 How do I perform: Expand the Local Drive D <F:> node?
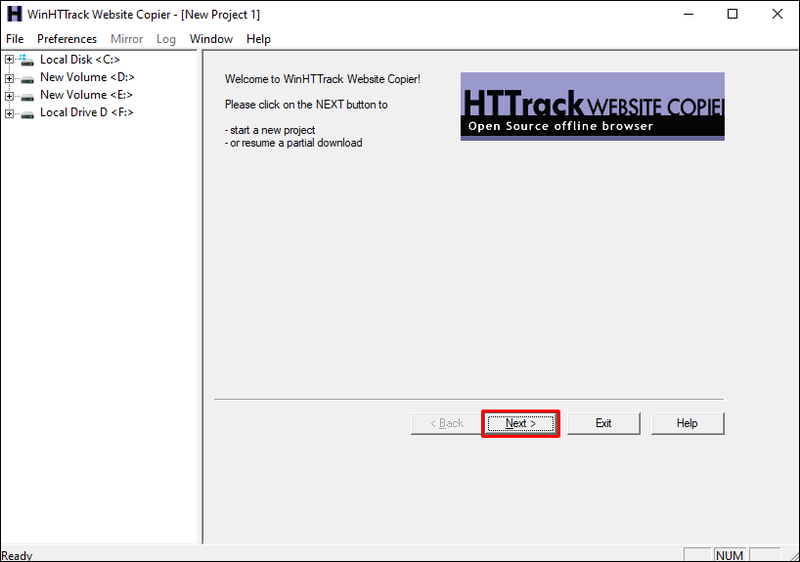9,113
